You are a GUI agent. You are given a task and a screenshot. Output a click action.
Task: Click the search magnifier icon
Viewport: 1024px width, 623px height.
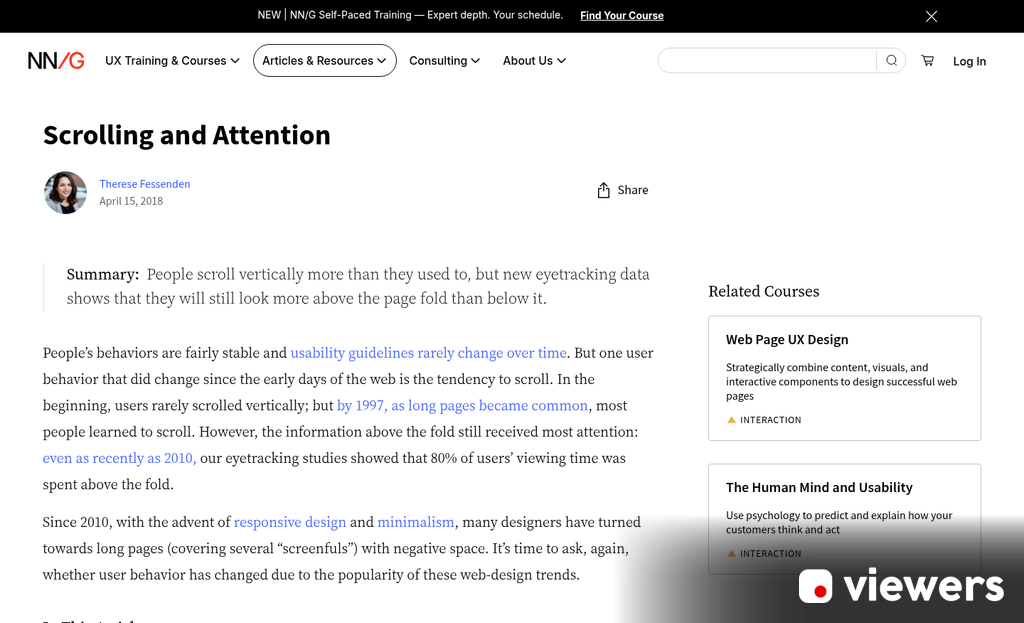click(x=889, y=60)
